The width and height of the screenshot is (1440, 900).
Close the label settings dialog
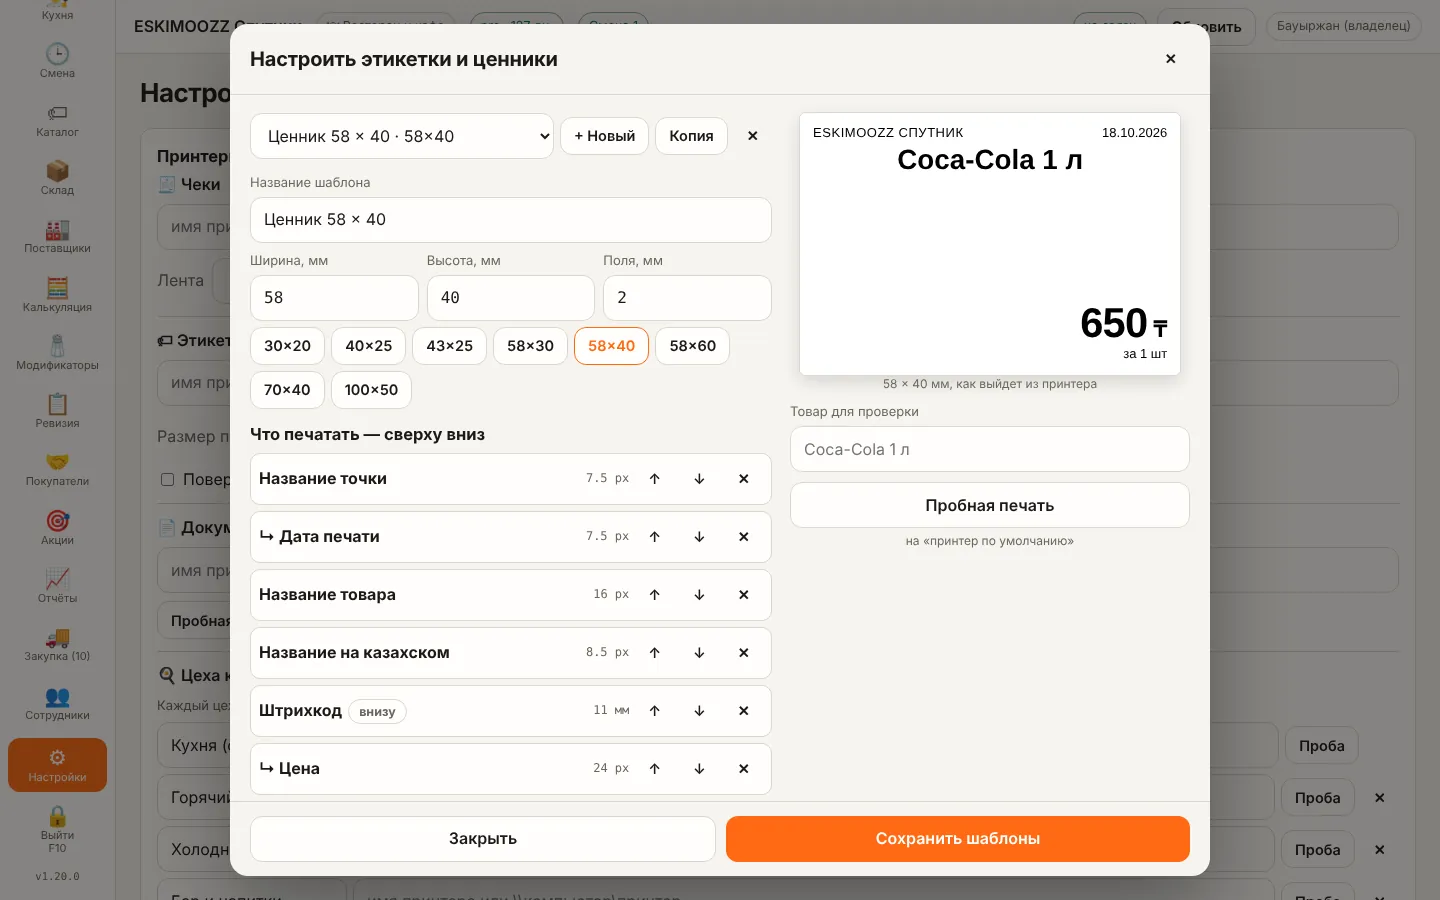coord(1170,59)
